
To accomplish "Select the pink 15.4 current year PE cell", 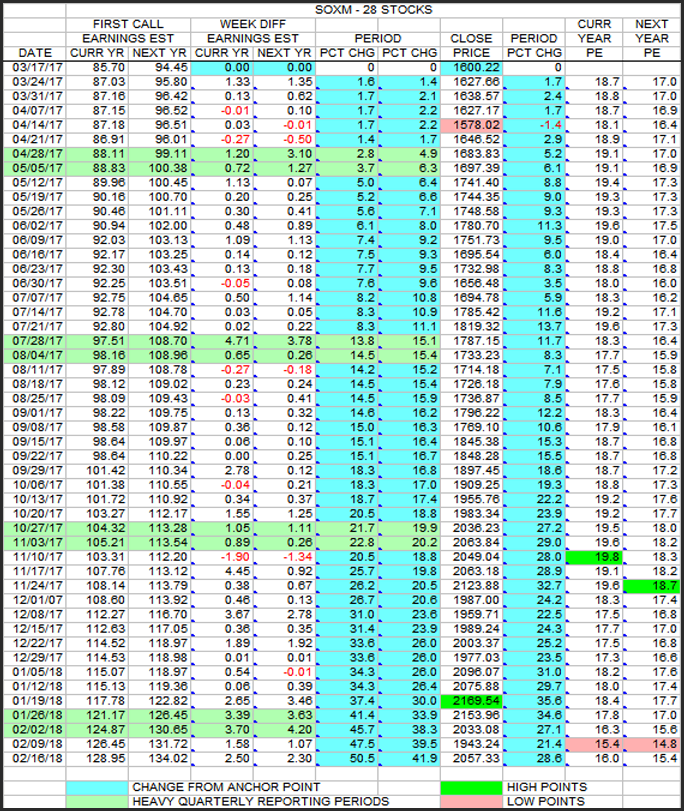I will point(594,744).
